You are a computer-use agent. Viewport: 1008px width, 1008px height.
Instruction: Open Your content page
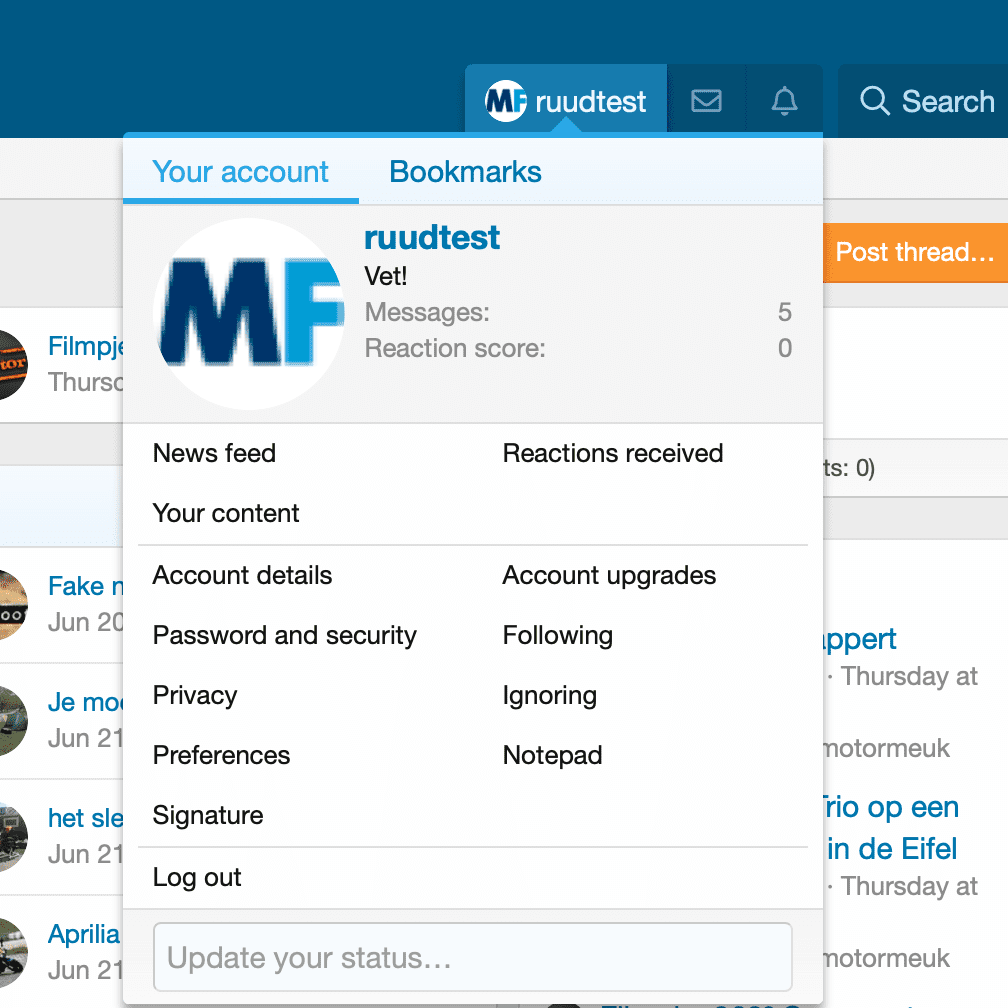point(226,513)
